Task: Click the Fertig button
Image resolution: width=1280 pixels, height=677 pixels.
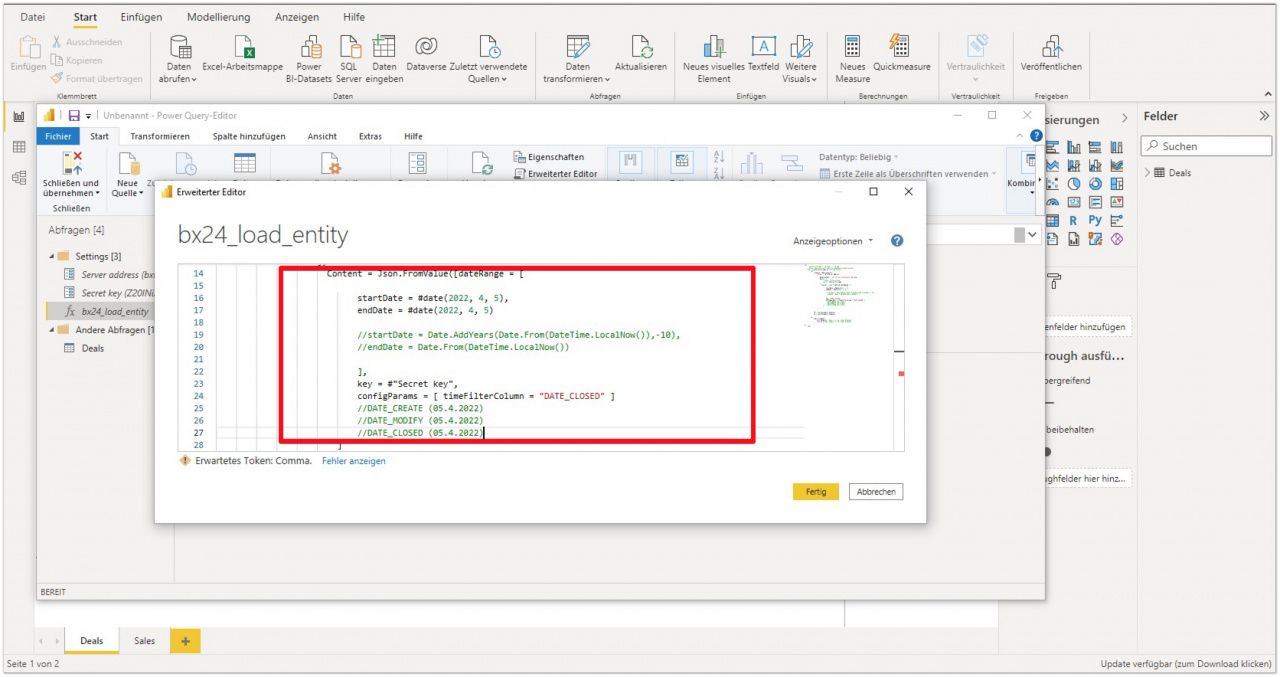Action: coord(816,492)
